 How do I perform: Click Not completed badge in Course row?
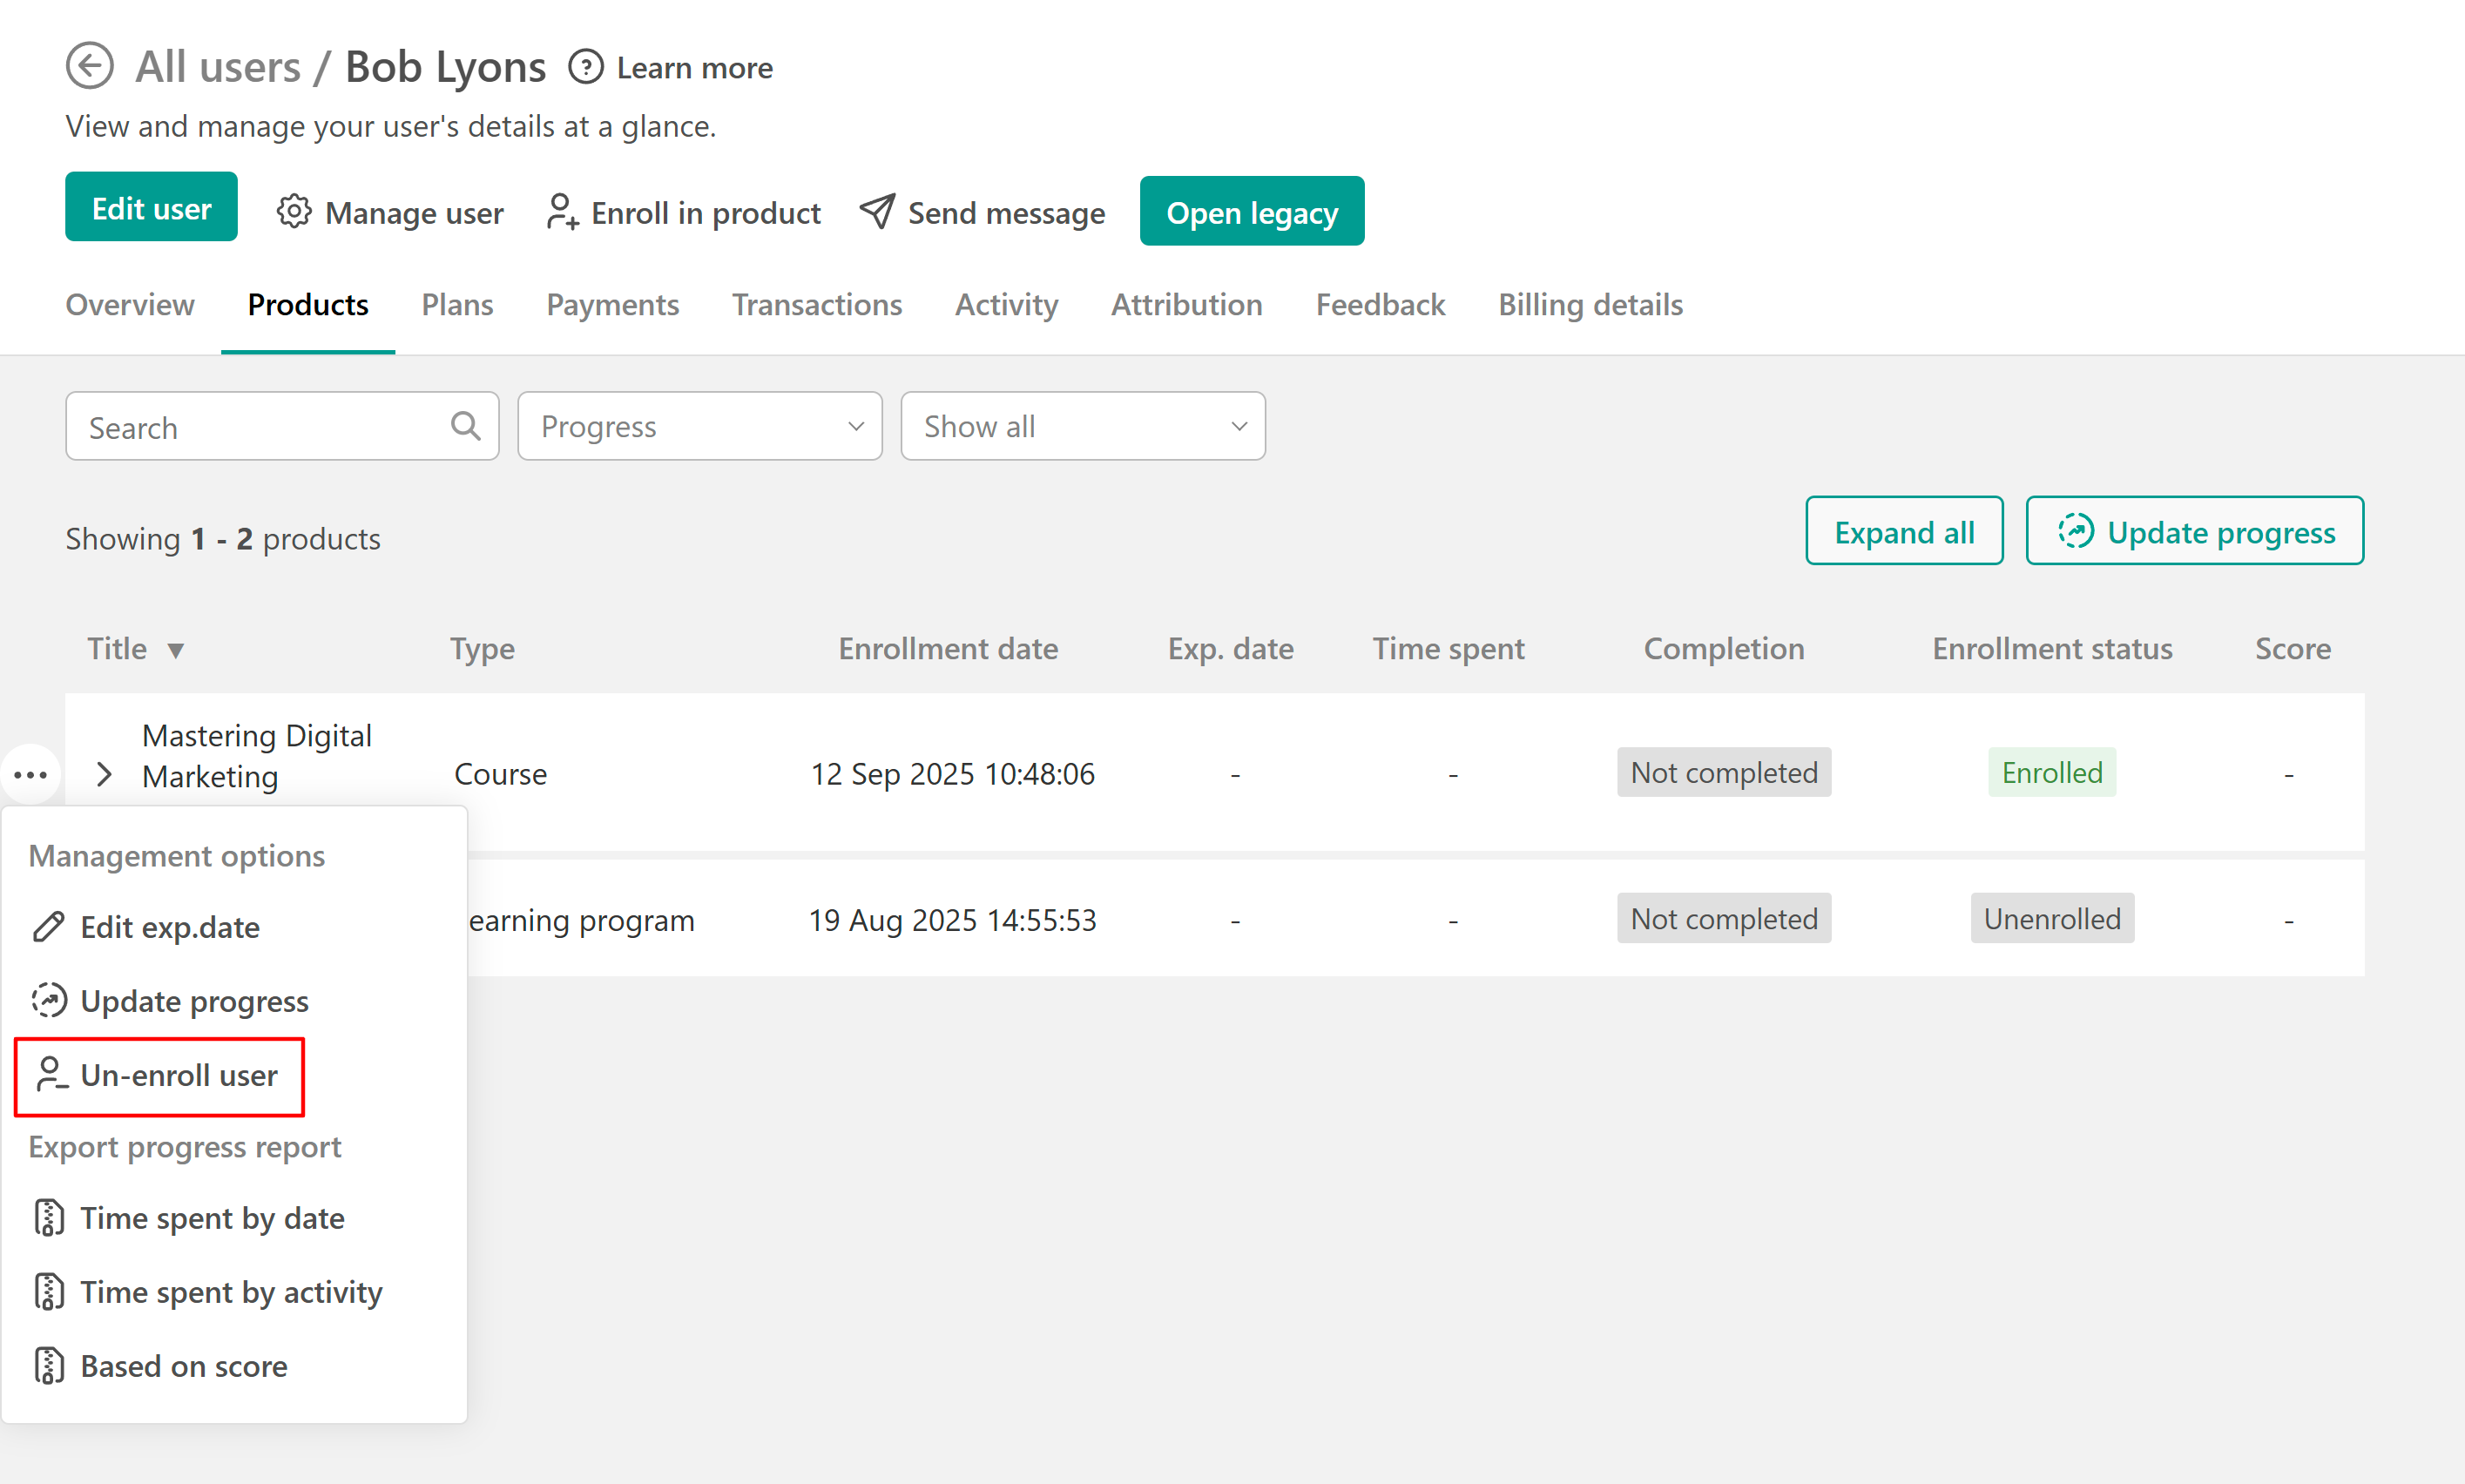(1724, 773)
